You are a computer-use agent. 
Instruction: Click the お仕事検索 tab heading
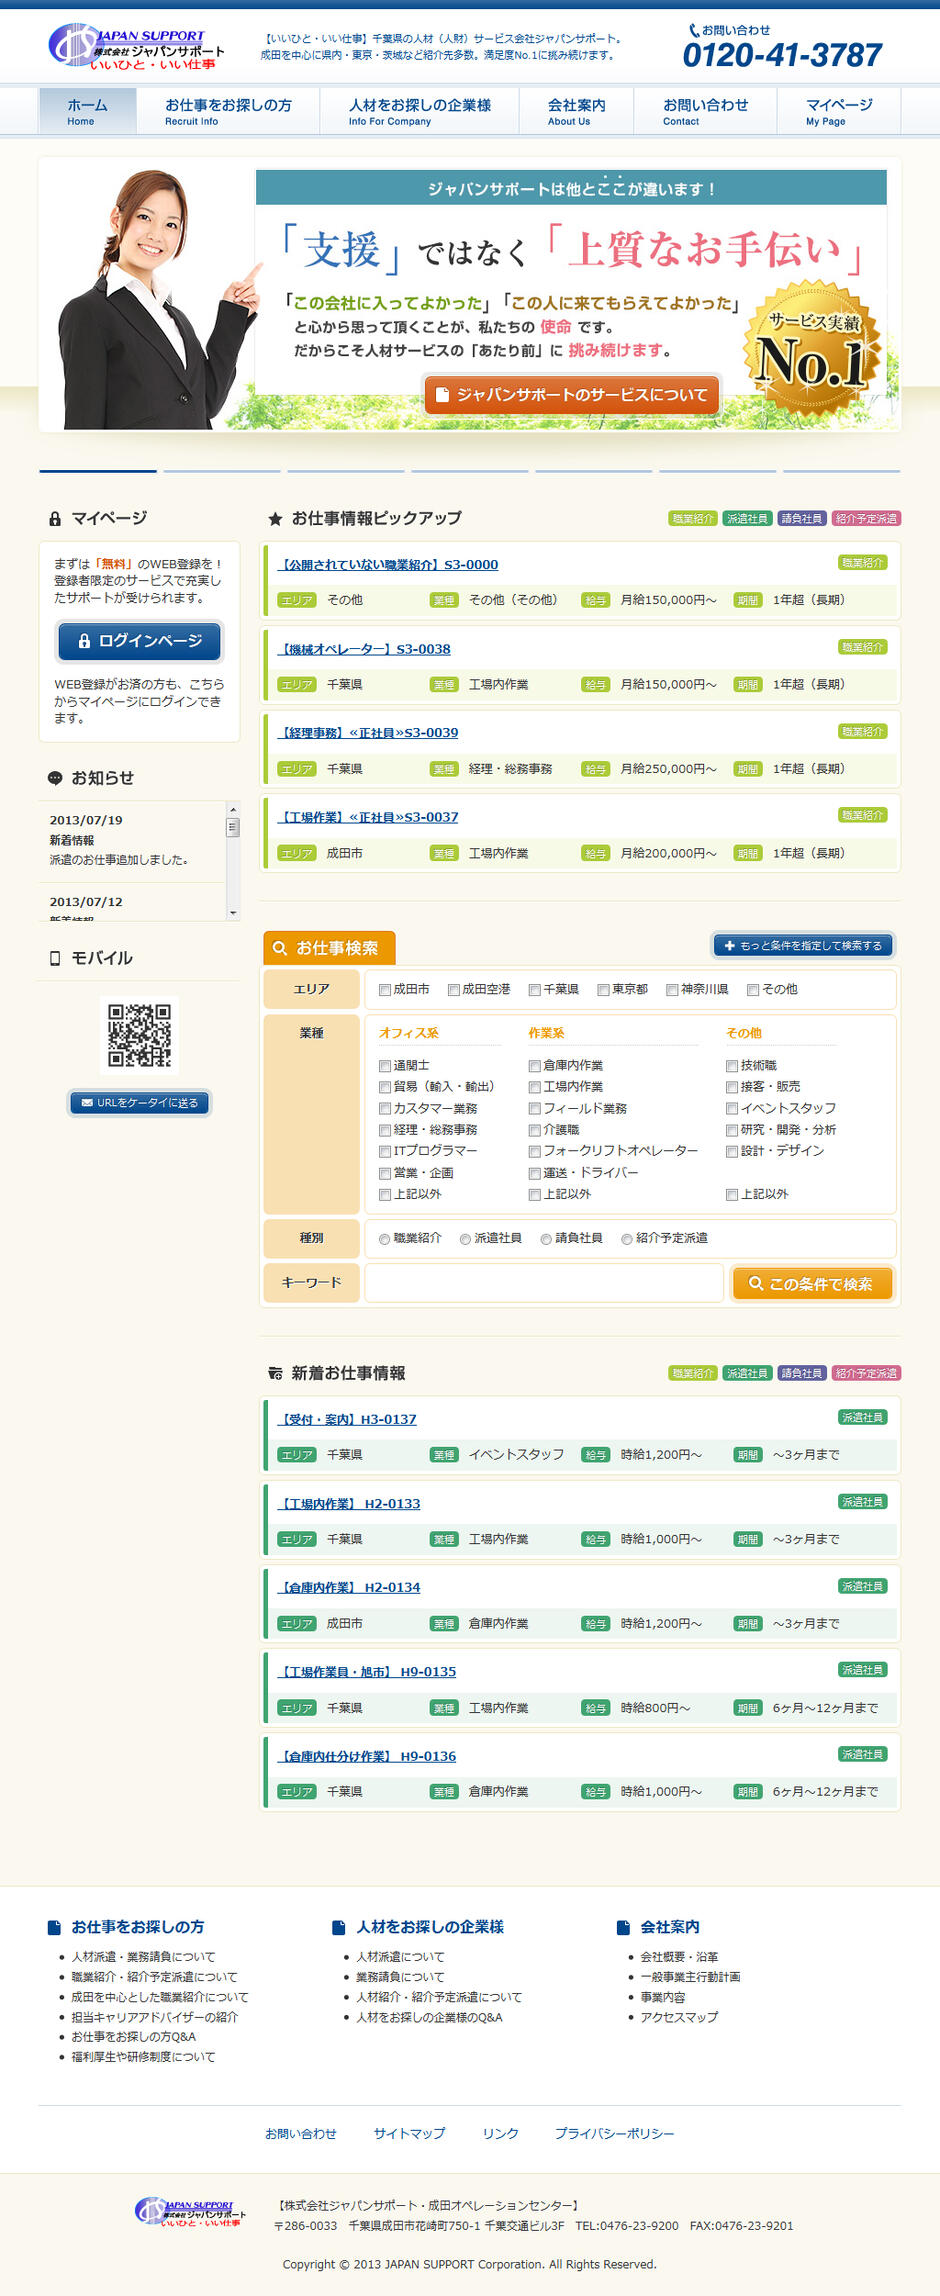coord(329,948)
